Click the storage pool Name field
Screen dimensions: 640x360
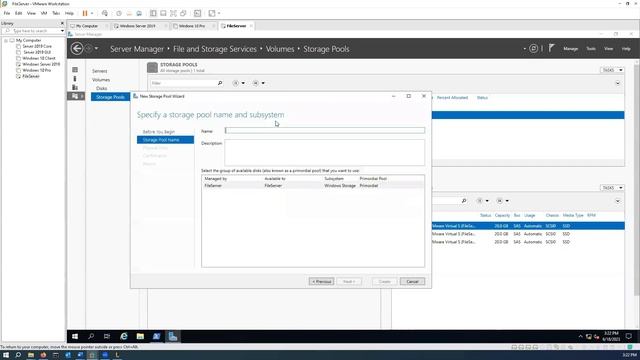coord(325,130)
